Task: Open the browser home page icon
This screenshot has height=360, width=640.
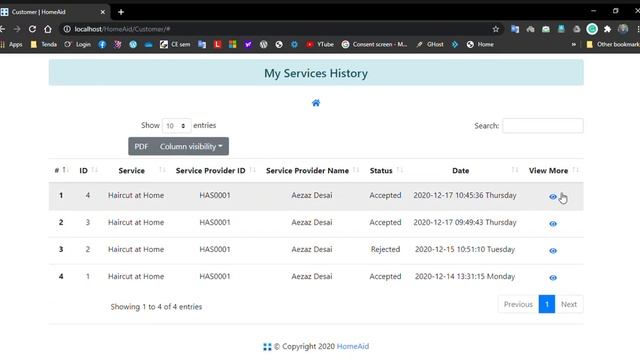Action: (48, 29)
